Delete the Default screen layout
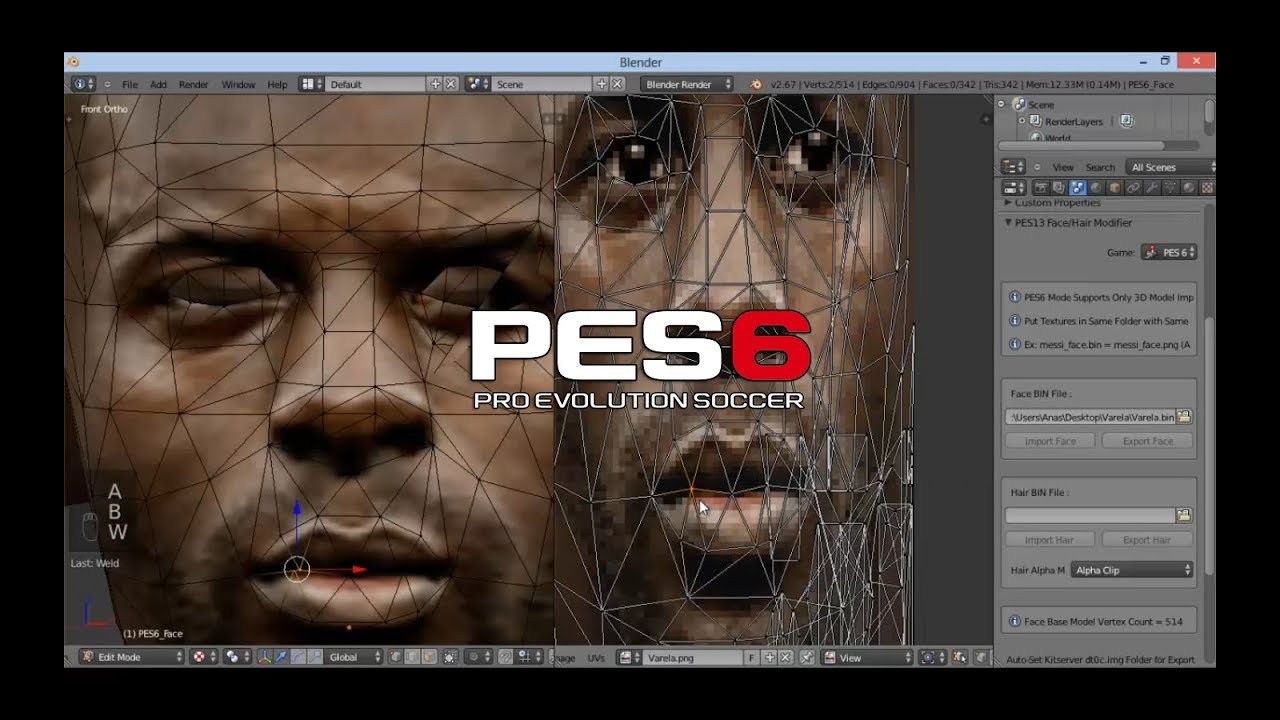Viewport: 1280px width, 720px height. point(451,85)
